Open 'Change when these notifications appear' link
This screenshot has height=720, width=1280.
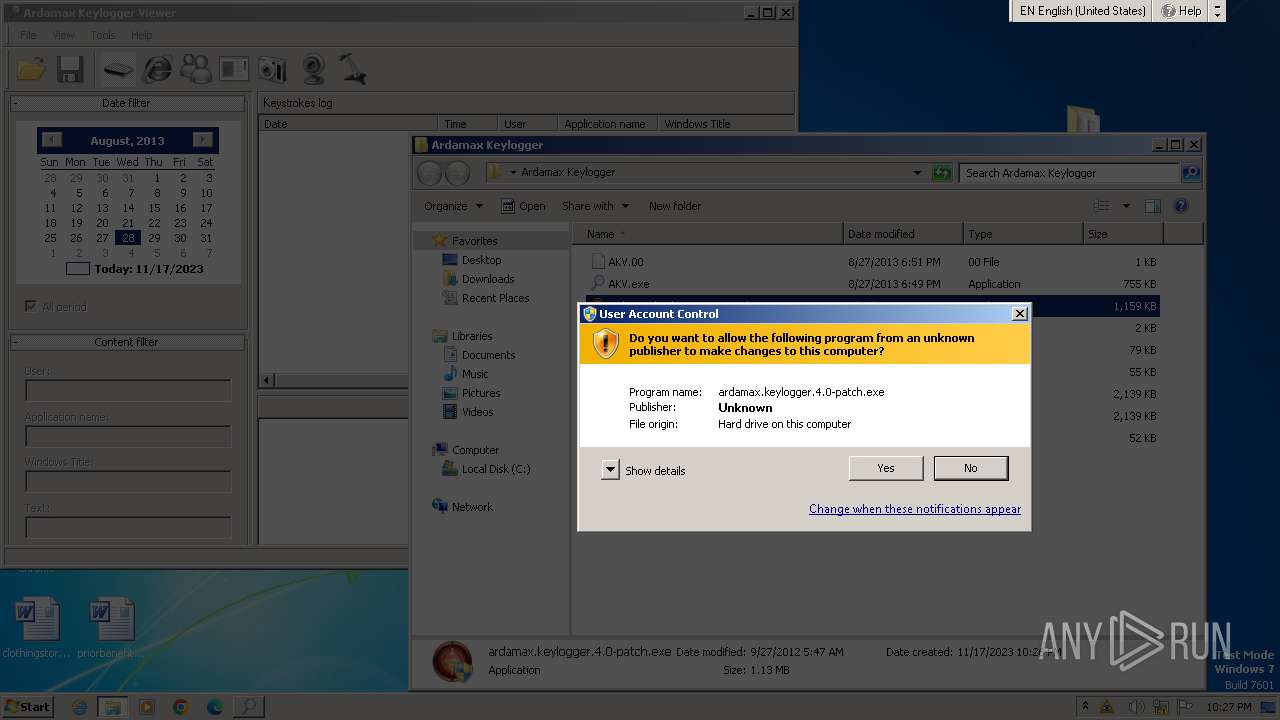tap(914, 509)
